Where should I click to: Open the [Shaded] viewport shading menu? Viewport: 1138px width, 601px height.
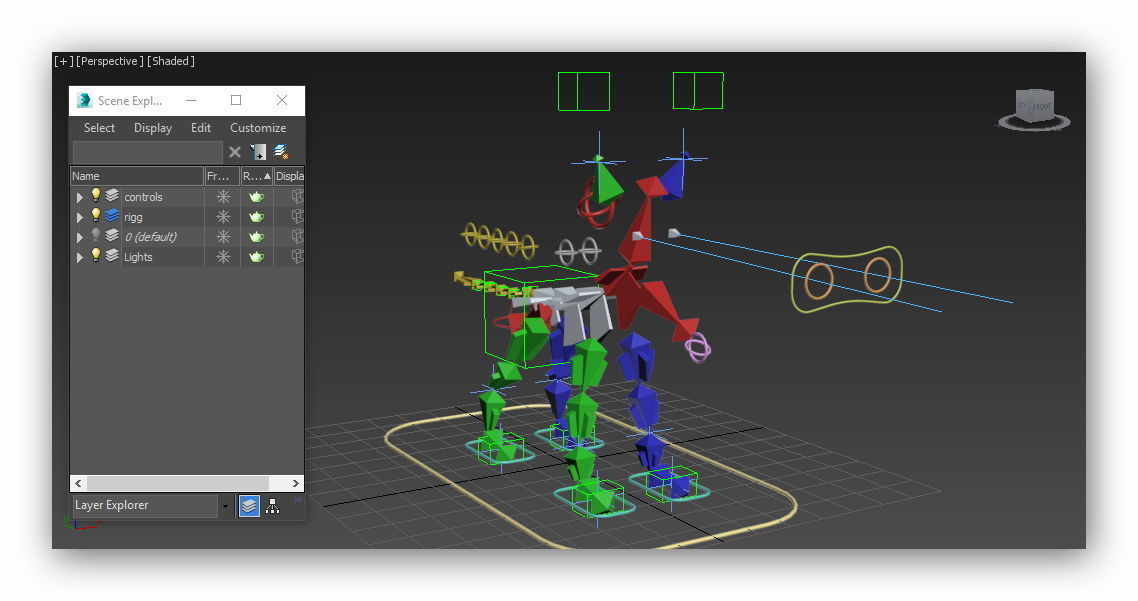[171, 61]
